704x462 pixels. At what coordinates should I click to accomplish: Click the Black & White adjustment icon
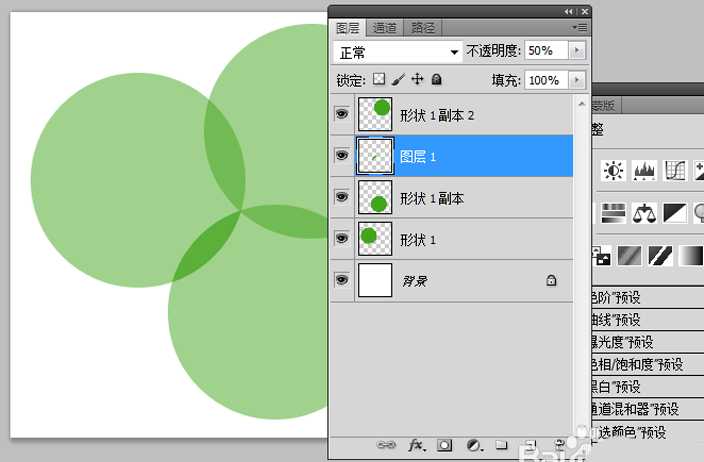point(675,212)
